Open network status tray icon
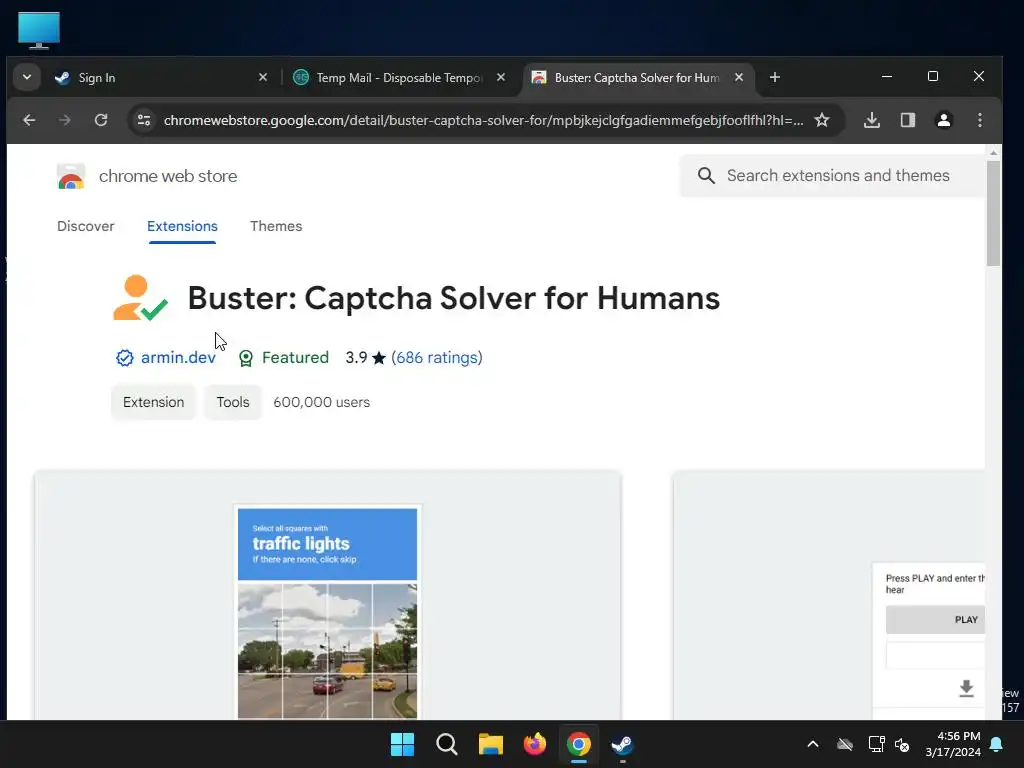This screenshot has height=768, width=1024. click(876, 744)
